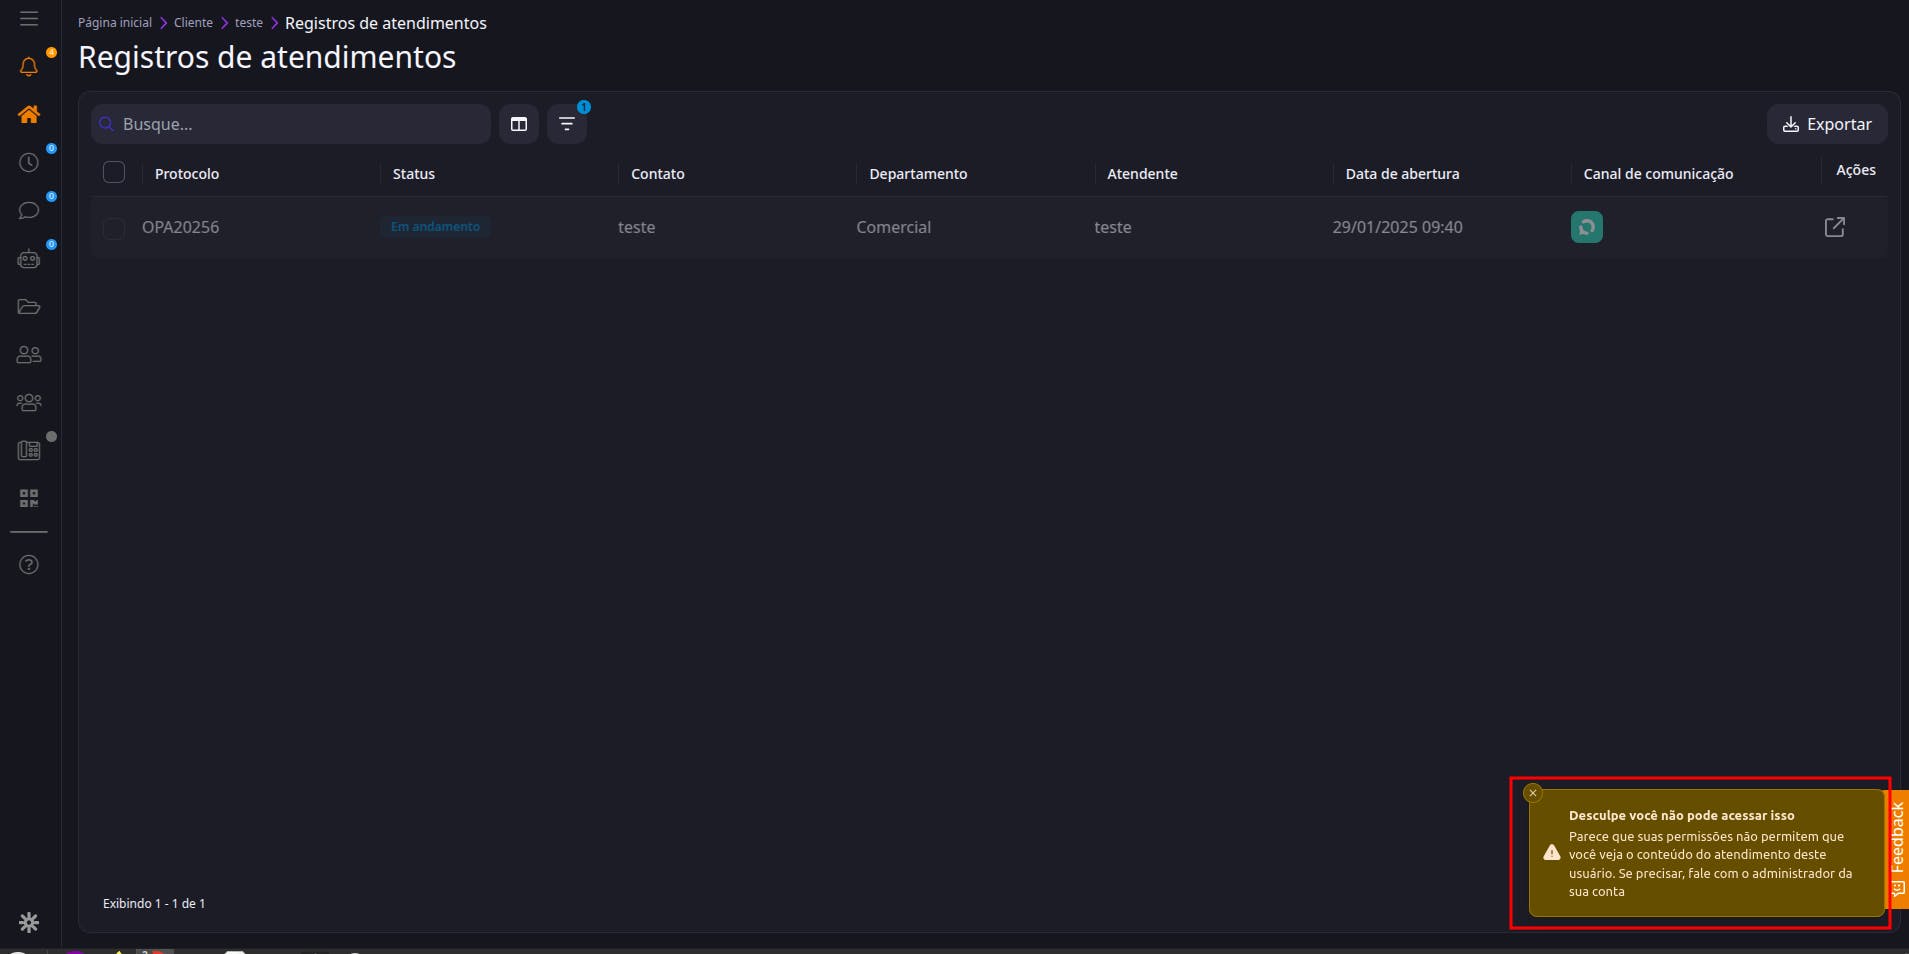Click 'Comercial' department cell

click(894, 227)
